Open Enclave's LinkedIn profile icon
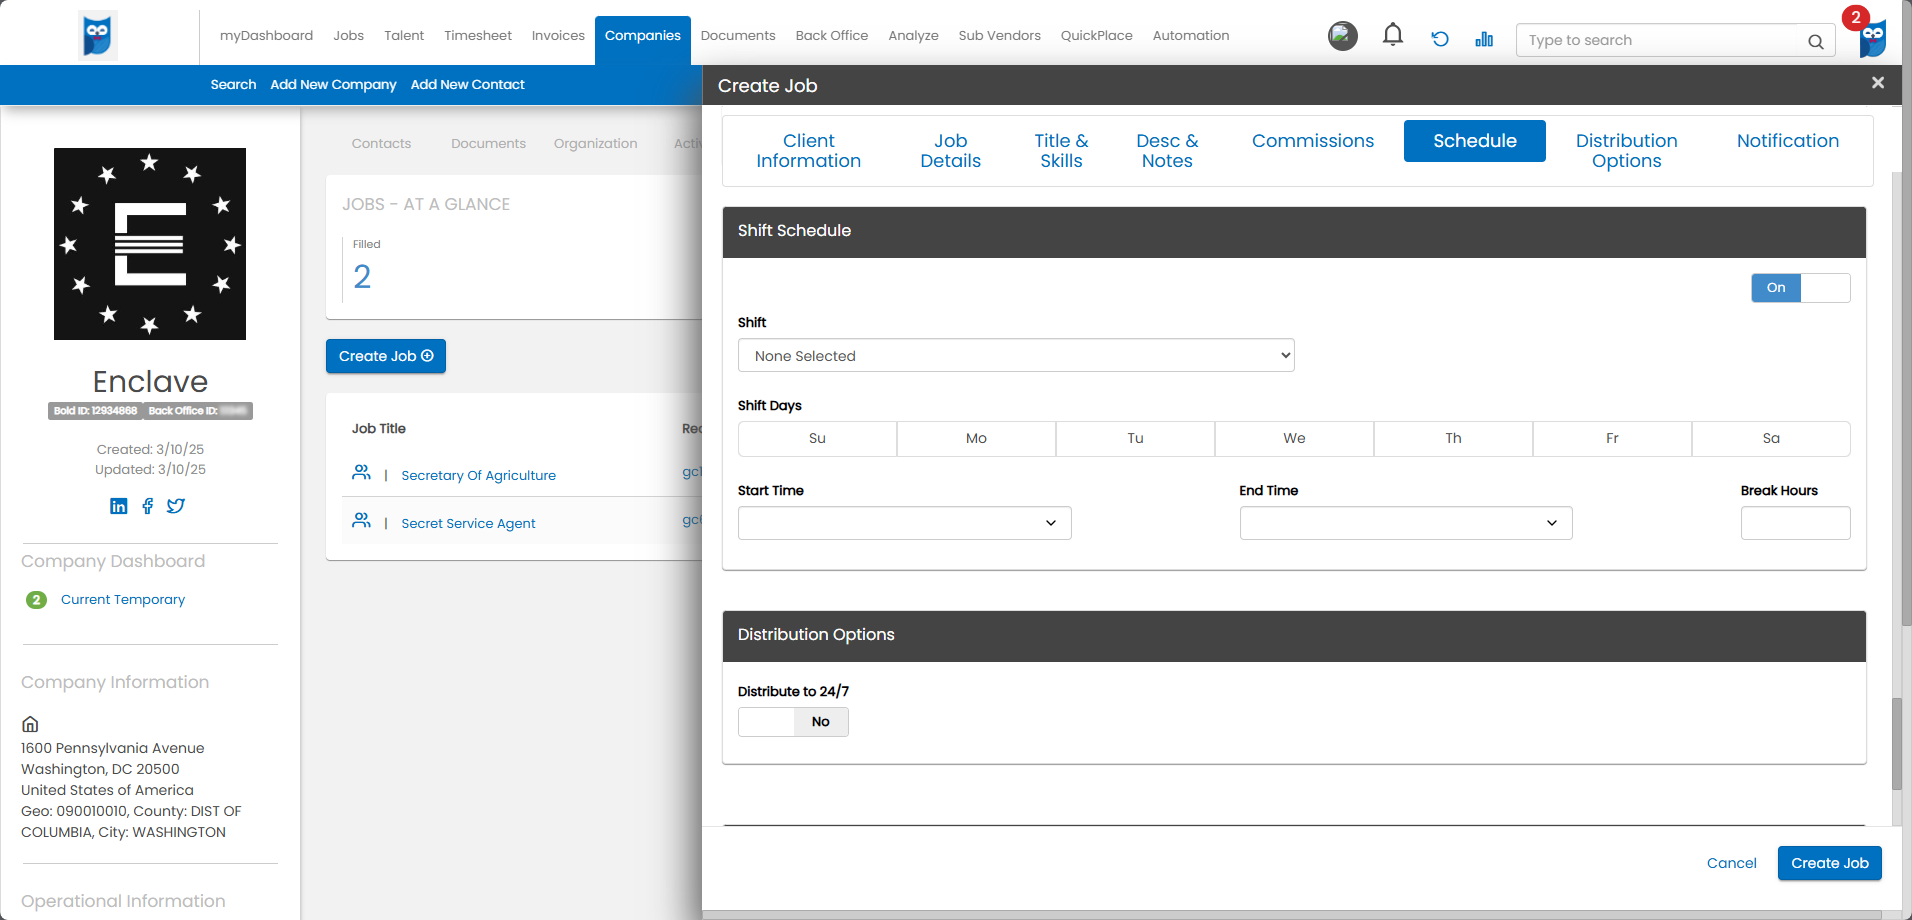 coord(119,506)
